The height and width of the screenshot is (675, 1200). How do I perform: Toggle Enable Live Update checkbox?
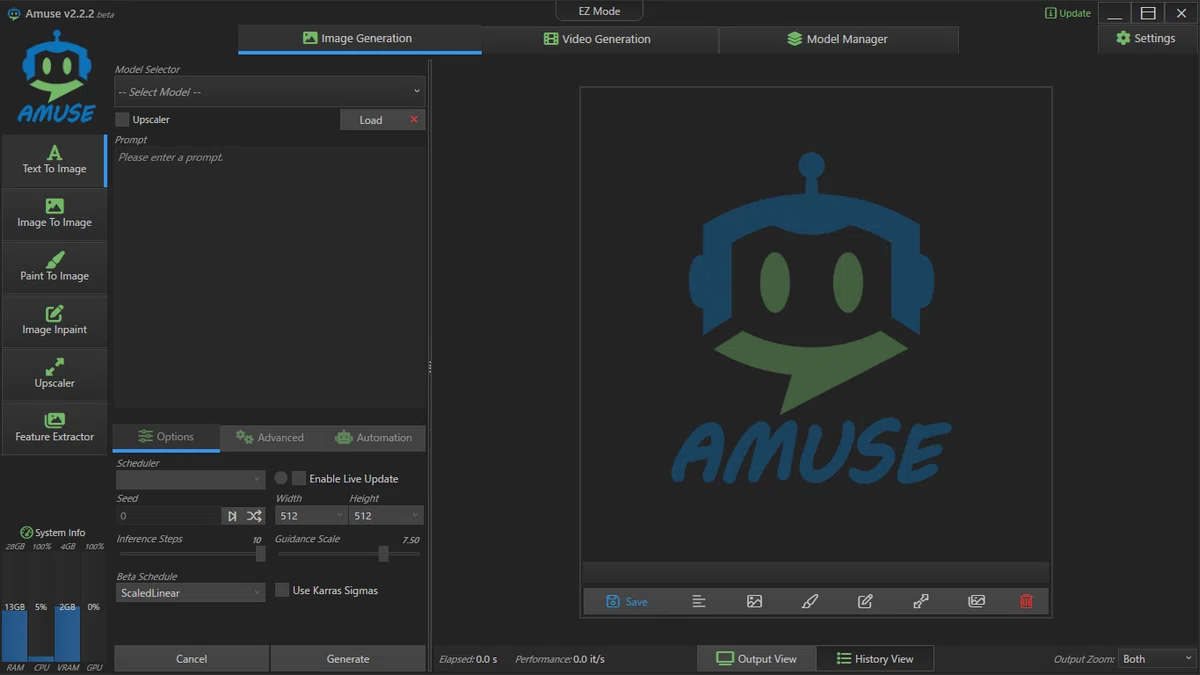[299, 479]
